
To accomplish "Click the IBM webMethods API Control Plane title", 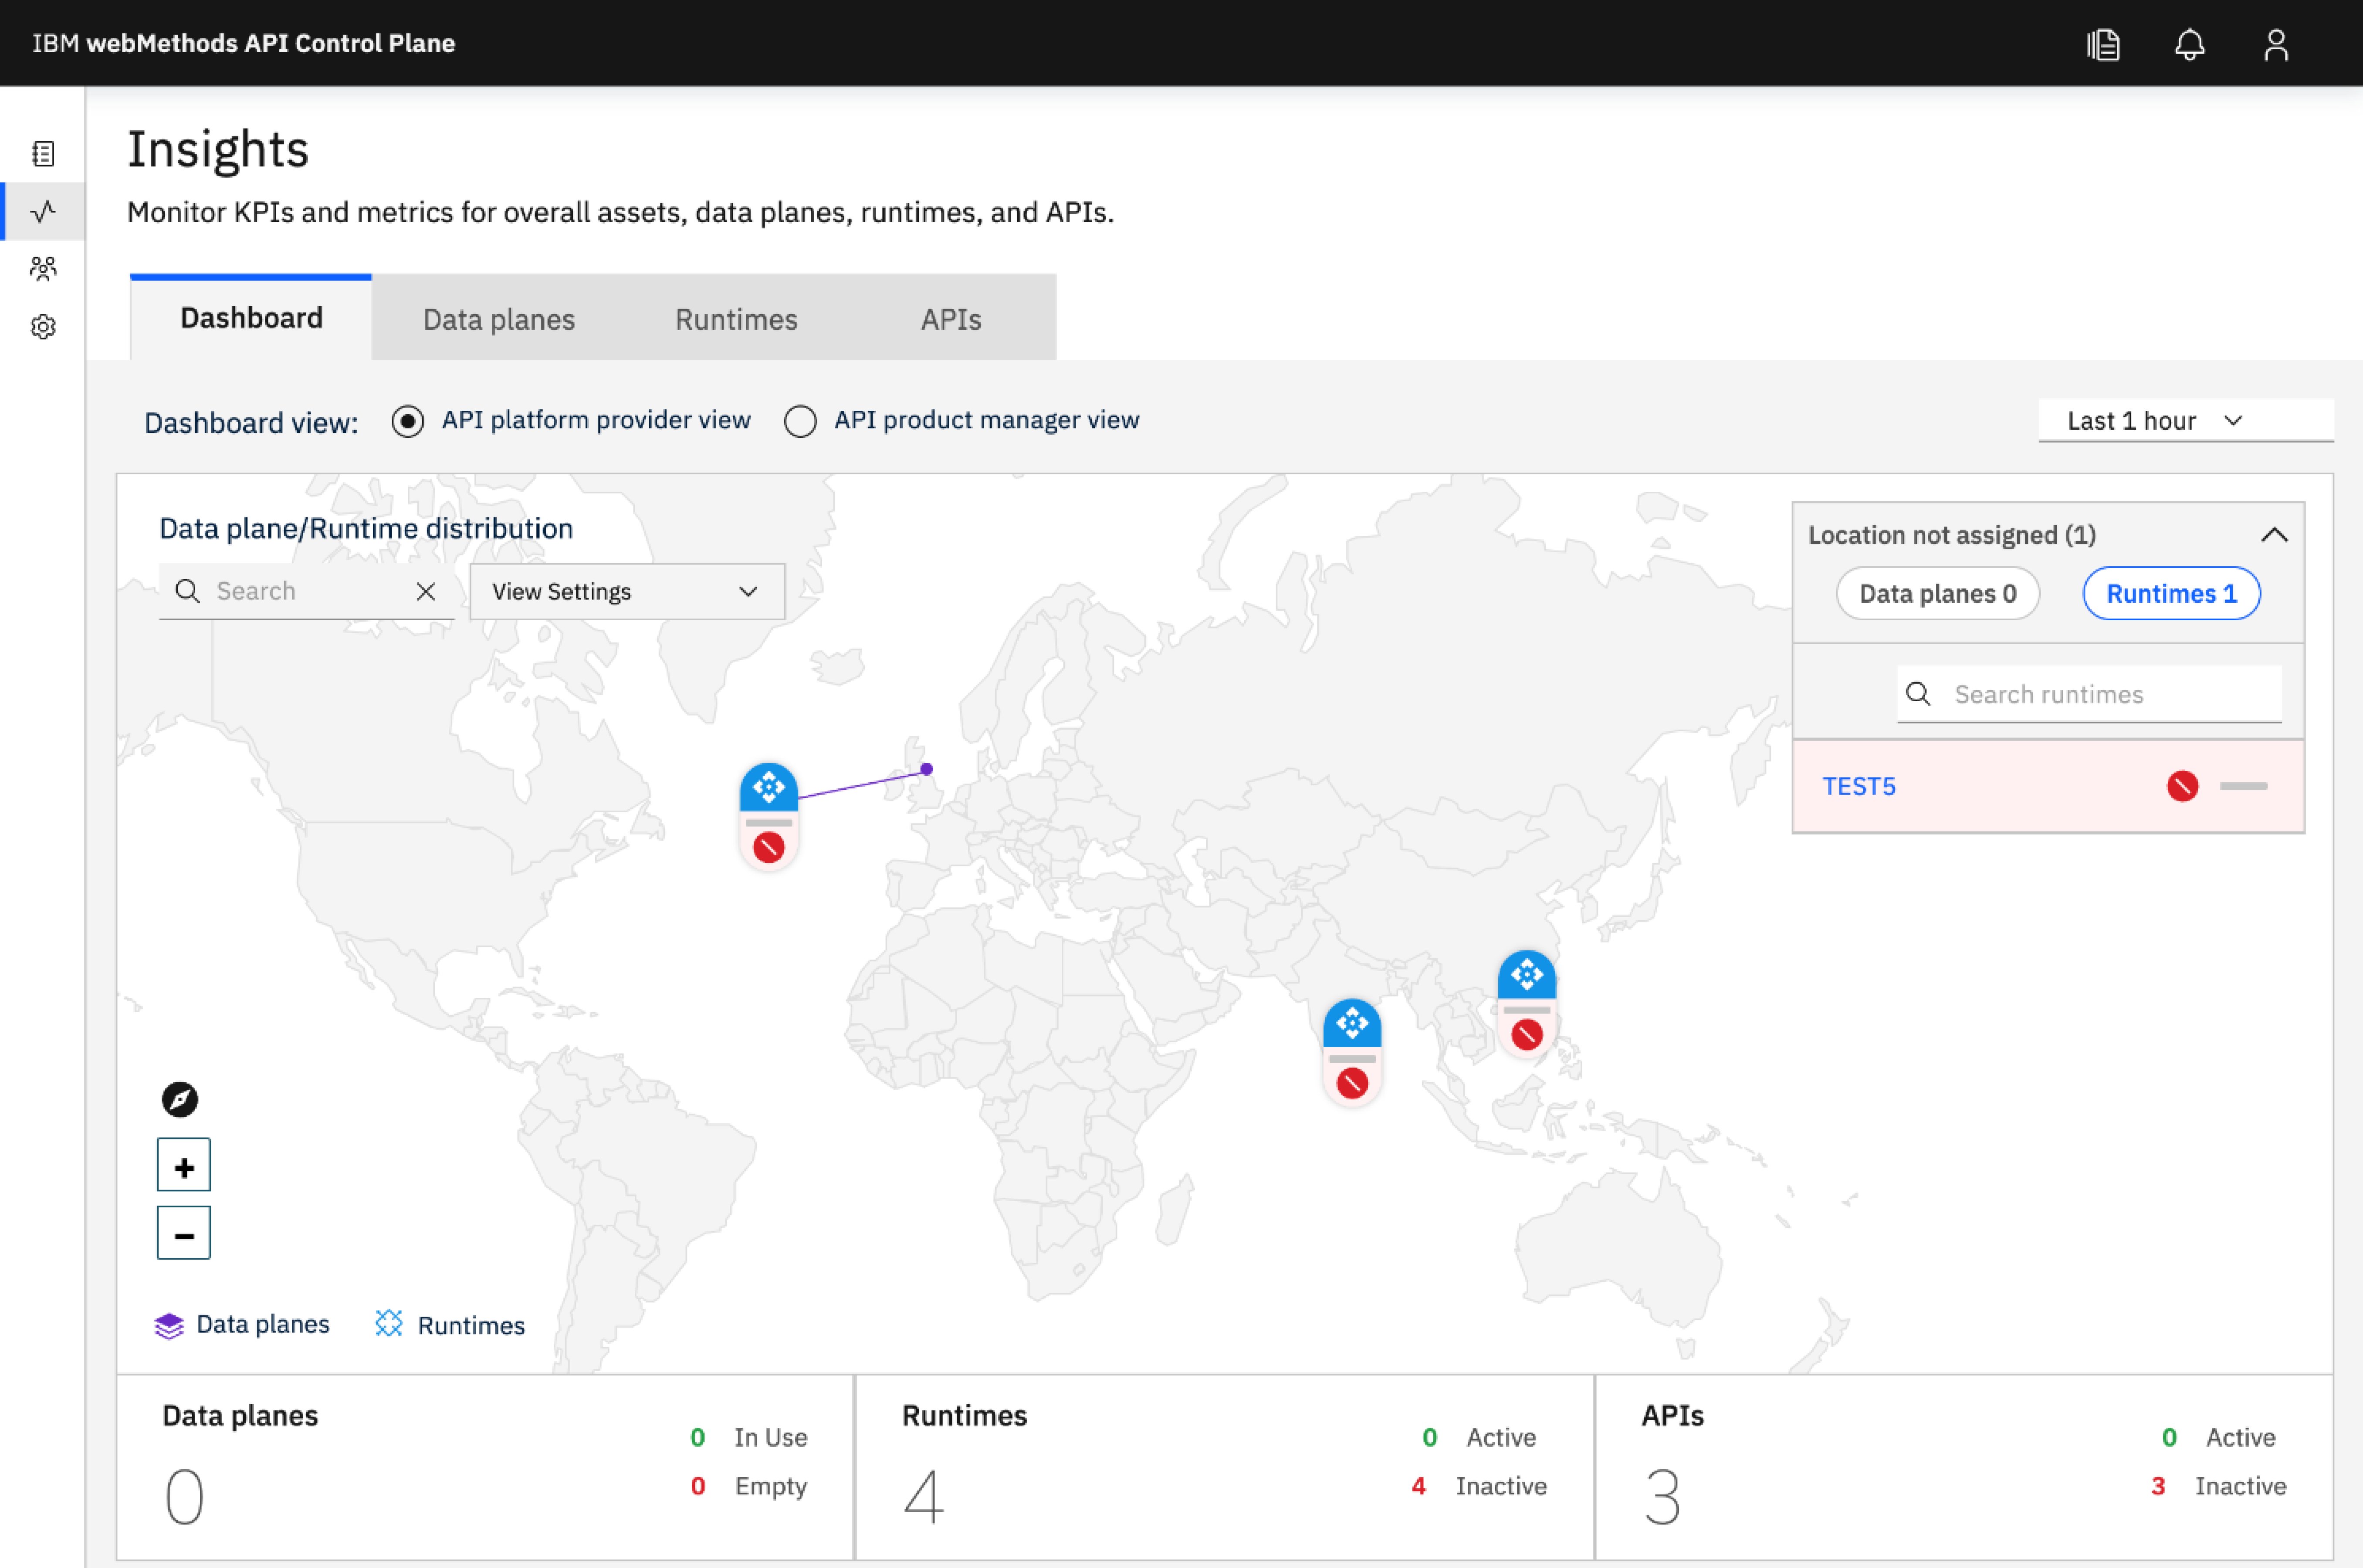I will pos(243,44).
